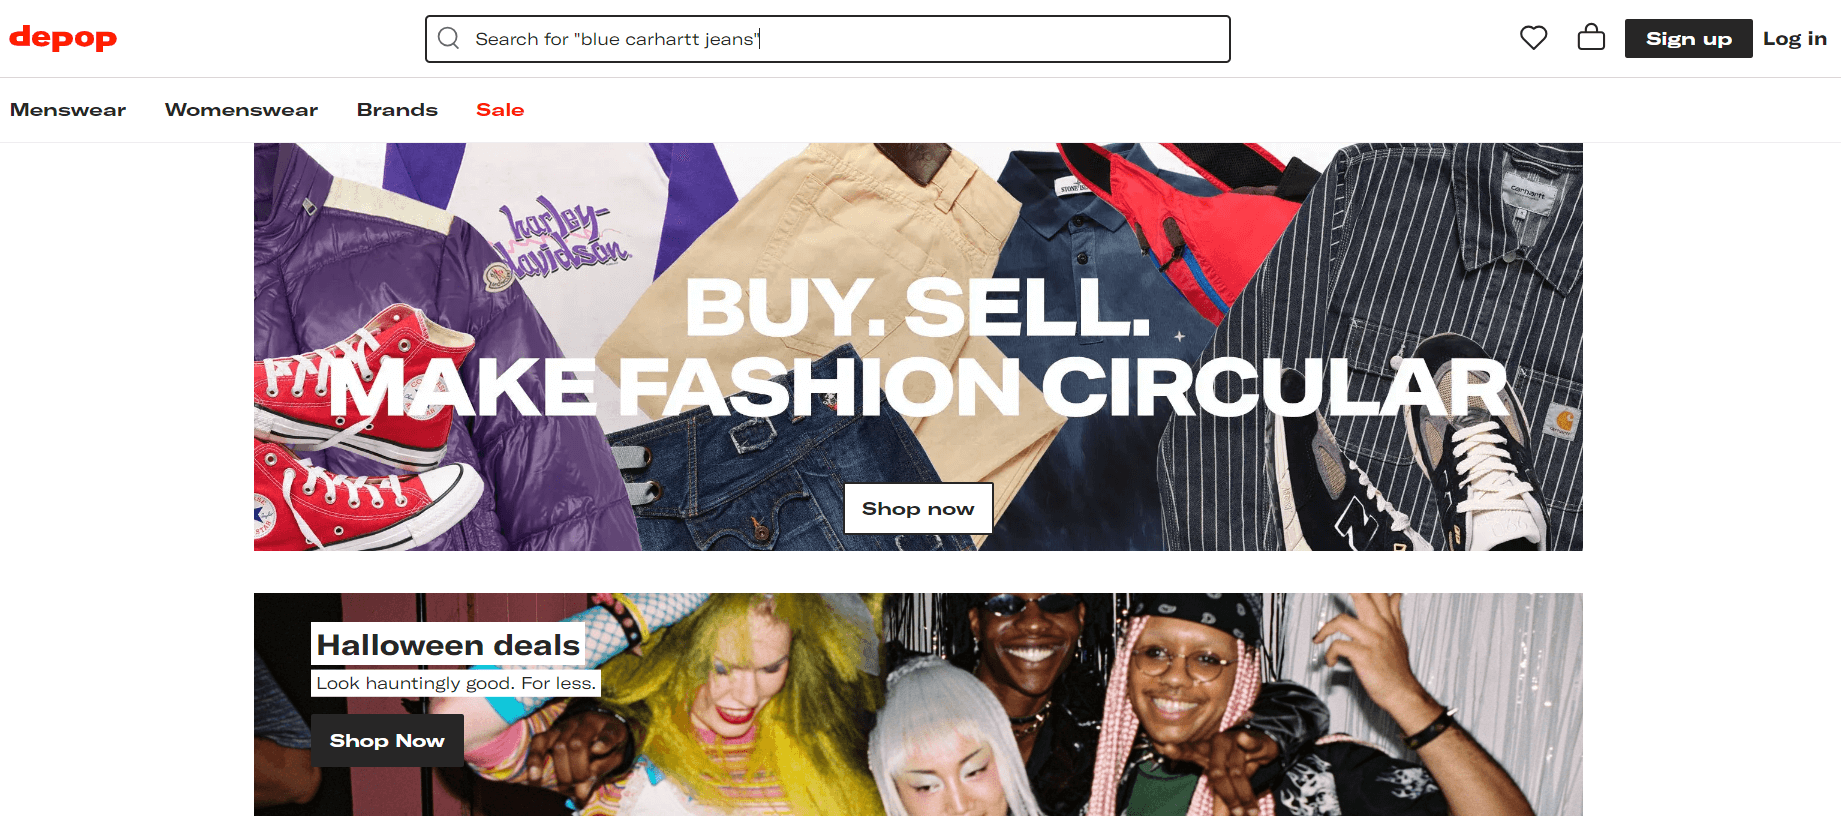Click the Log in link
This screenshot has height=839, width=1841.
click(x=1794, y=39)
